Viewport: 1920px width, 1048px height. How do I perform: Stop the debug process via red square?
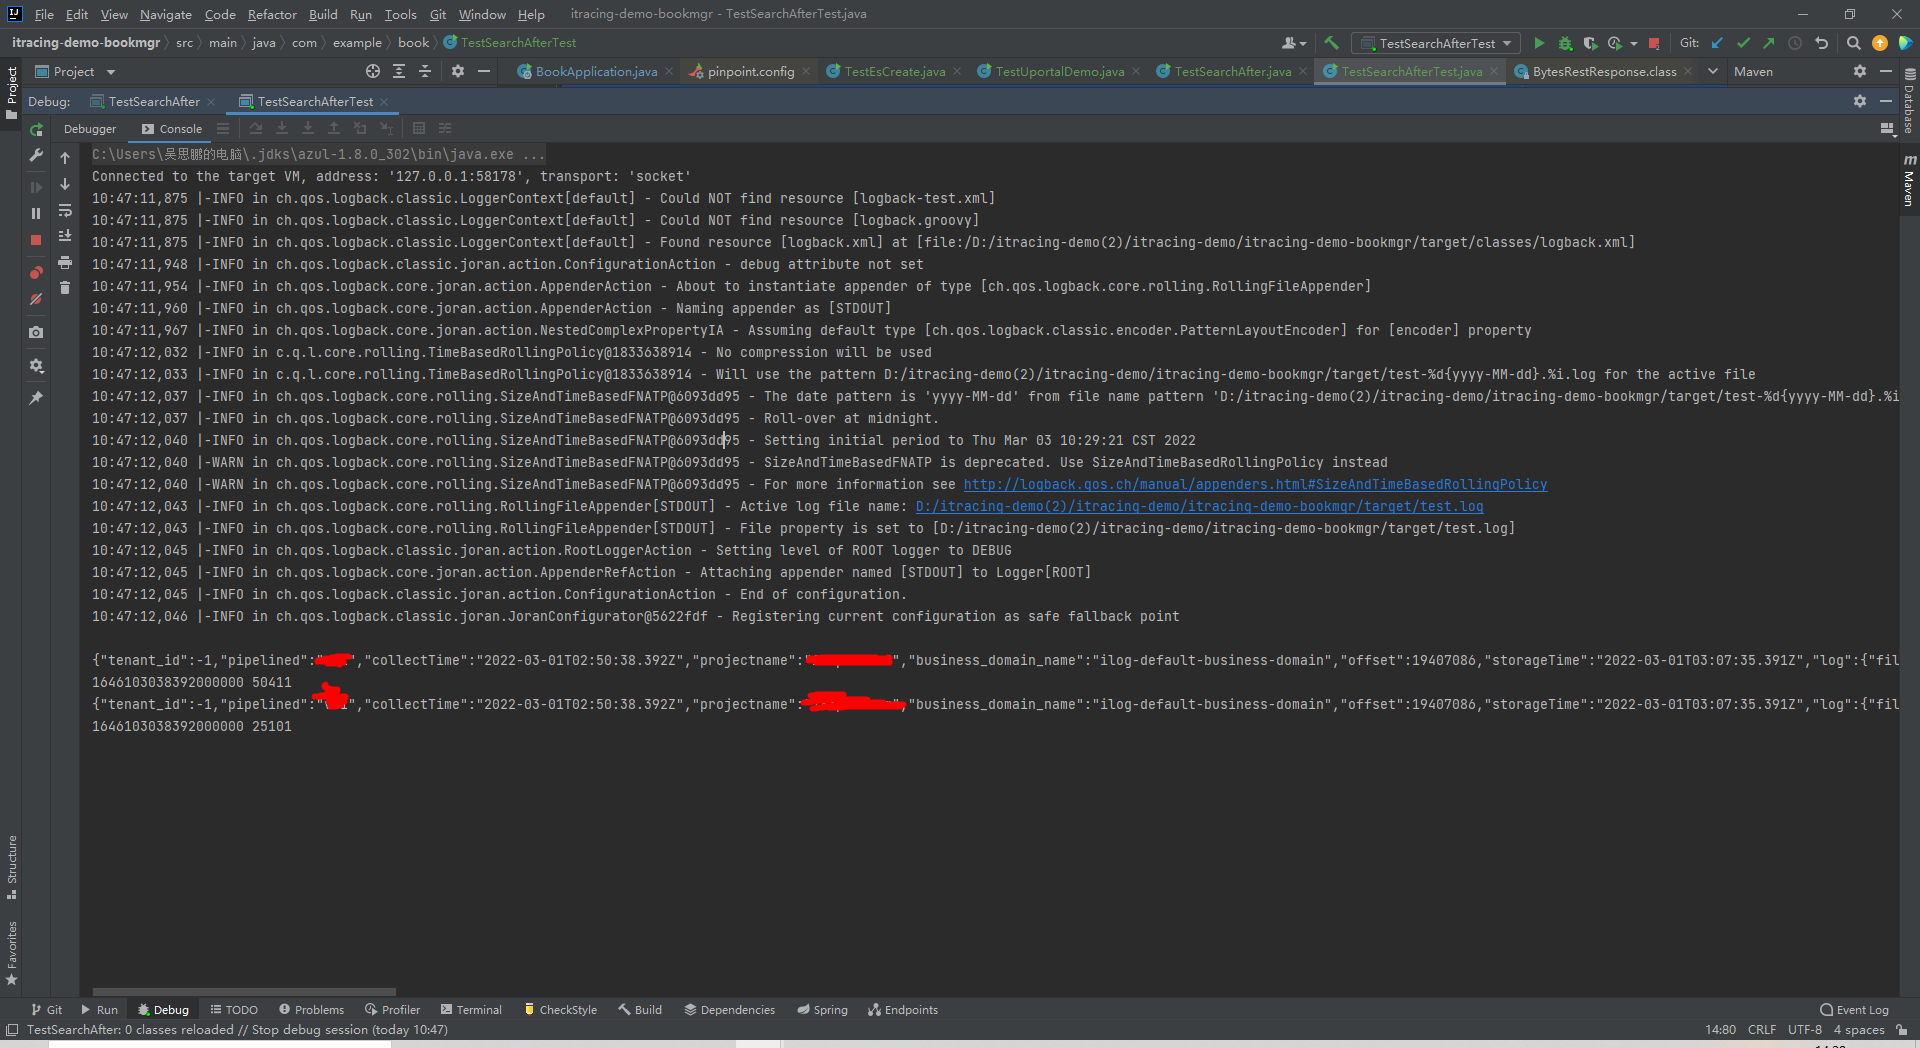36,240
